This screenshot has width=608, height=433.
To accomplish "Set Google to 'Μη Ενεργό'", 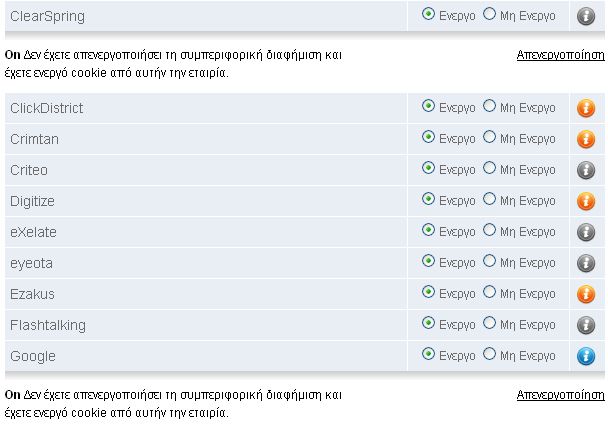I will click(489, 354).
